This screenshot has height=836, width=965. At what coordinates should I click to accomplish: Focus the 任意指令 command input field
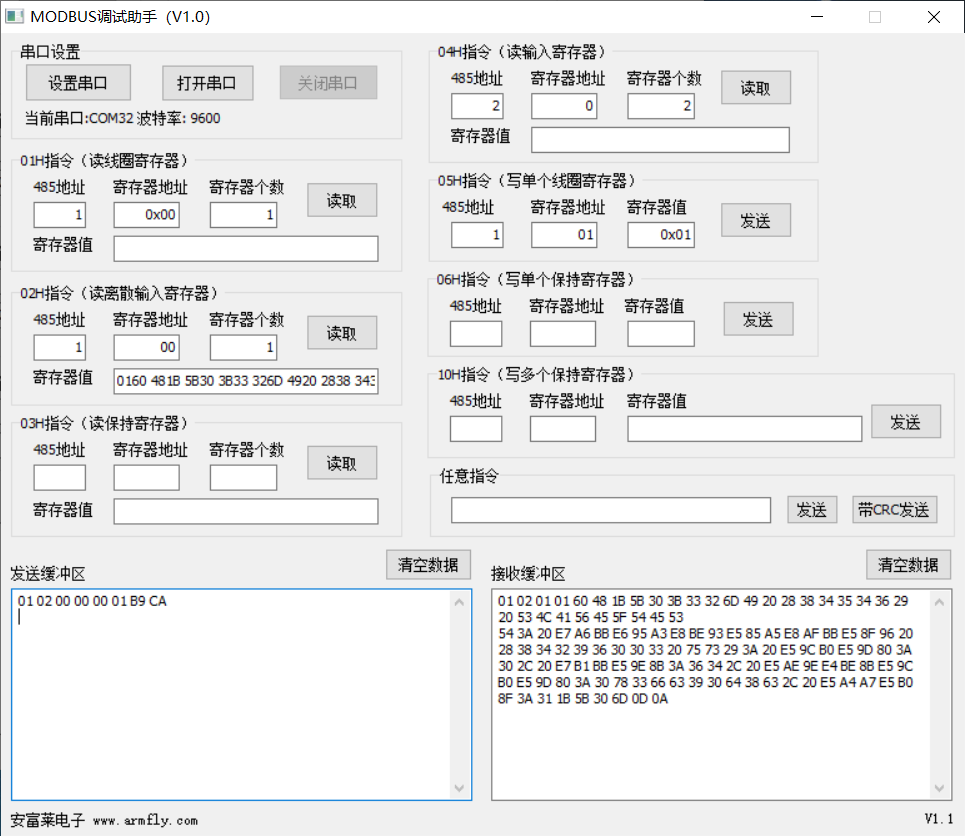(x=610, y=510)
